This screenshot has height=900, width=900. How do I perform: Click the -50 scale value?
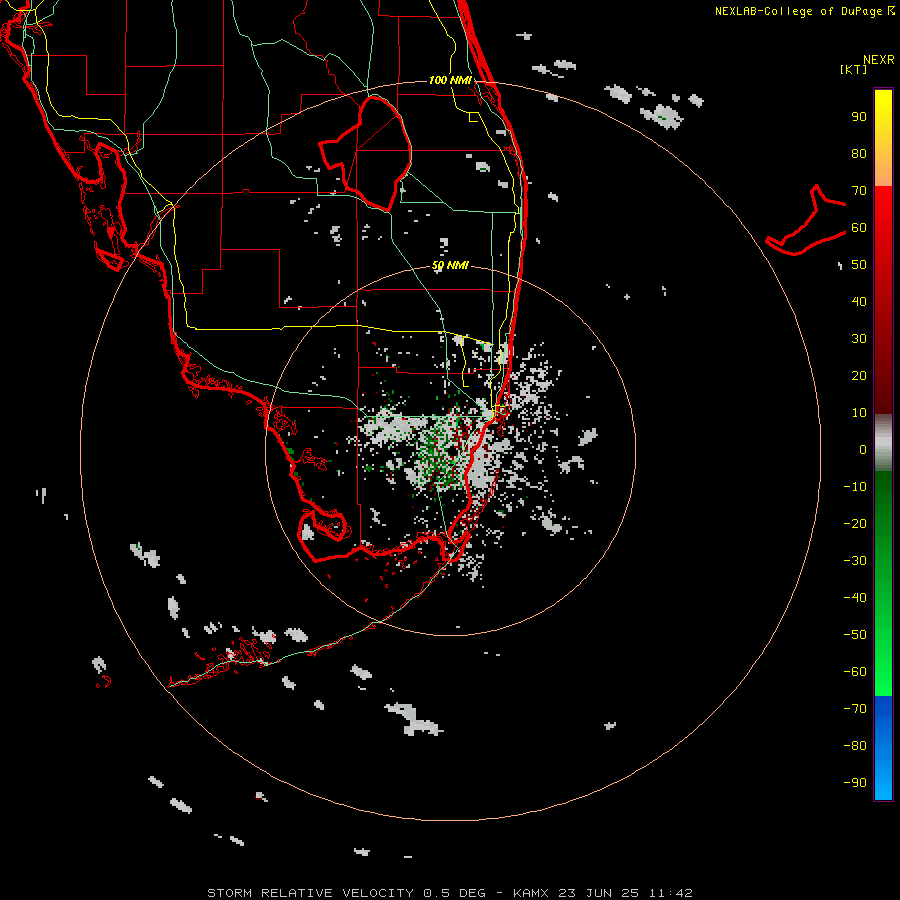(x=855, y=635)
